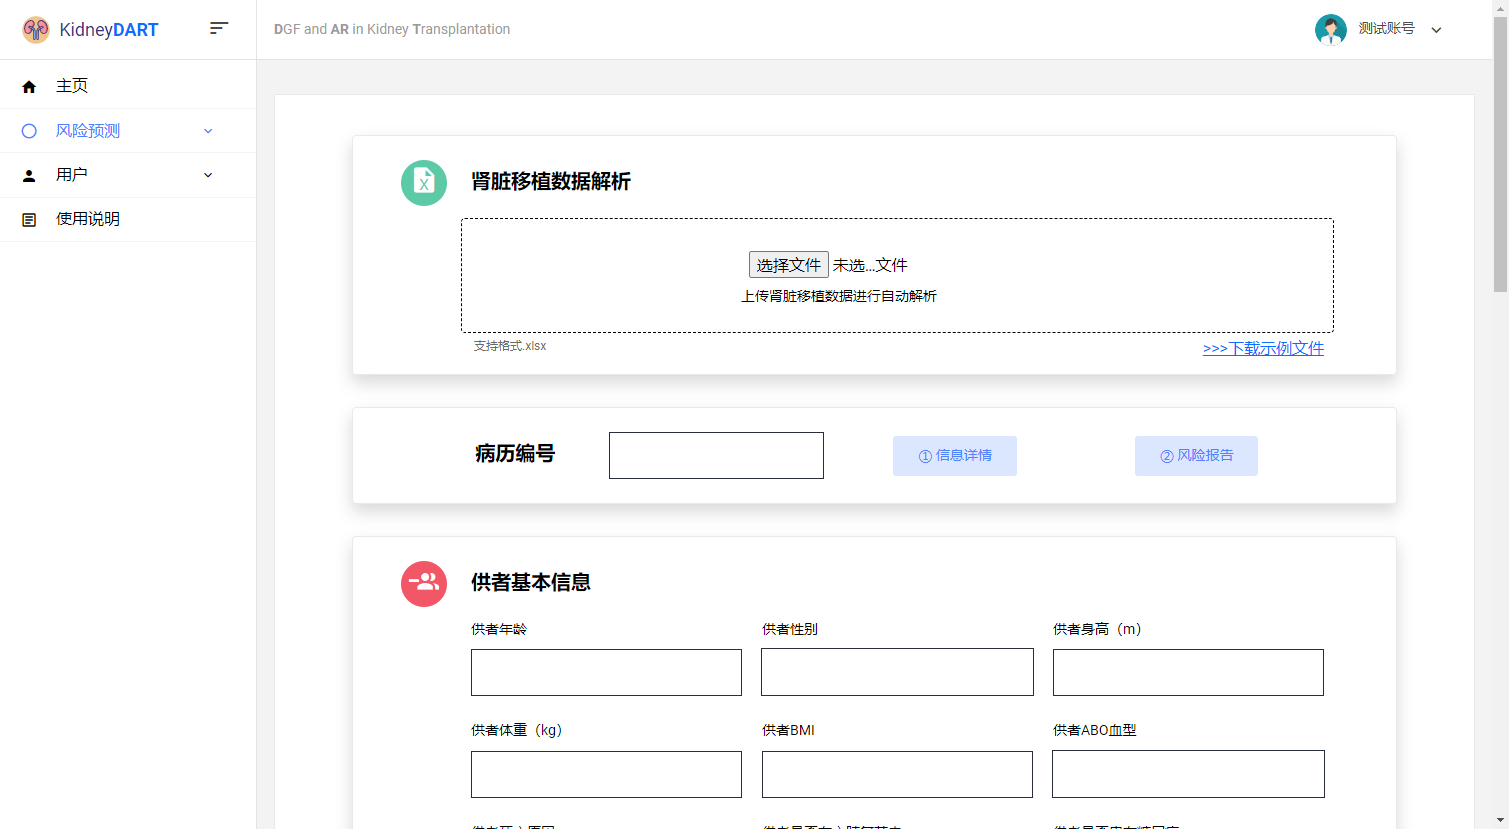Click the home icon beside 主页

[x=29, y=87]
